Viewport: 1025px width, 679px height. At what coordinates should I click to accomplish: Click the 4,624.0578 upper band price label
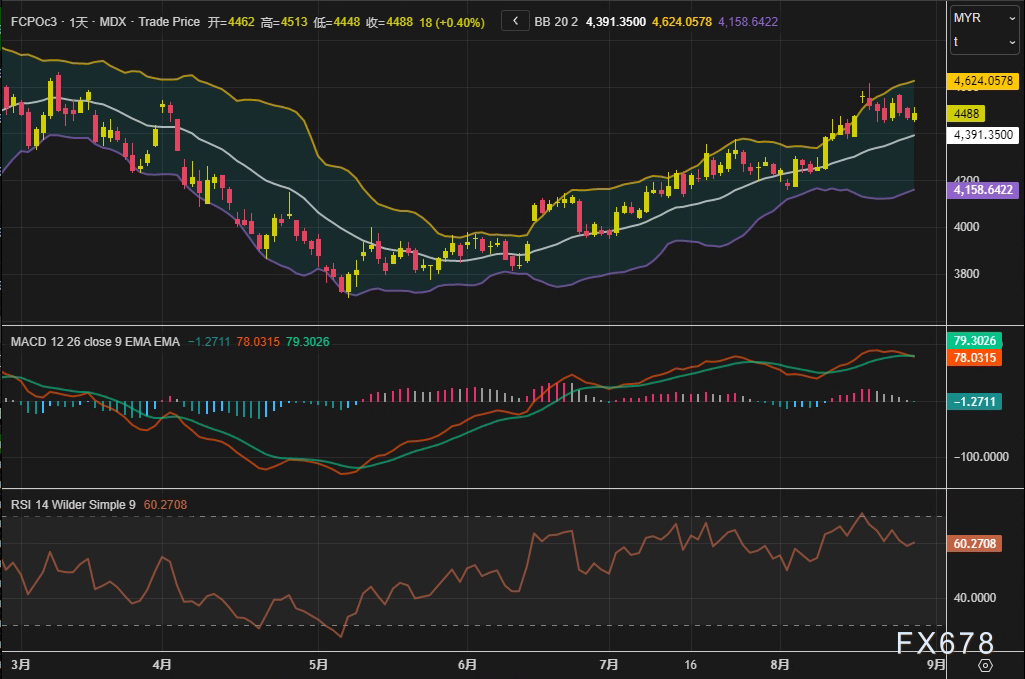pos(985,81)
